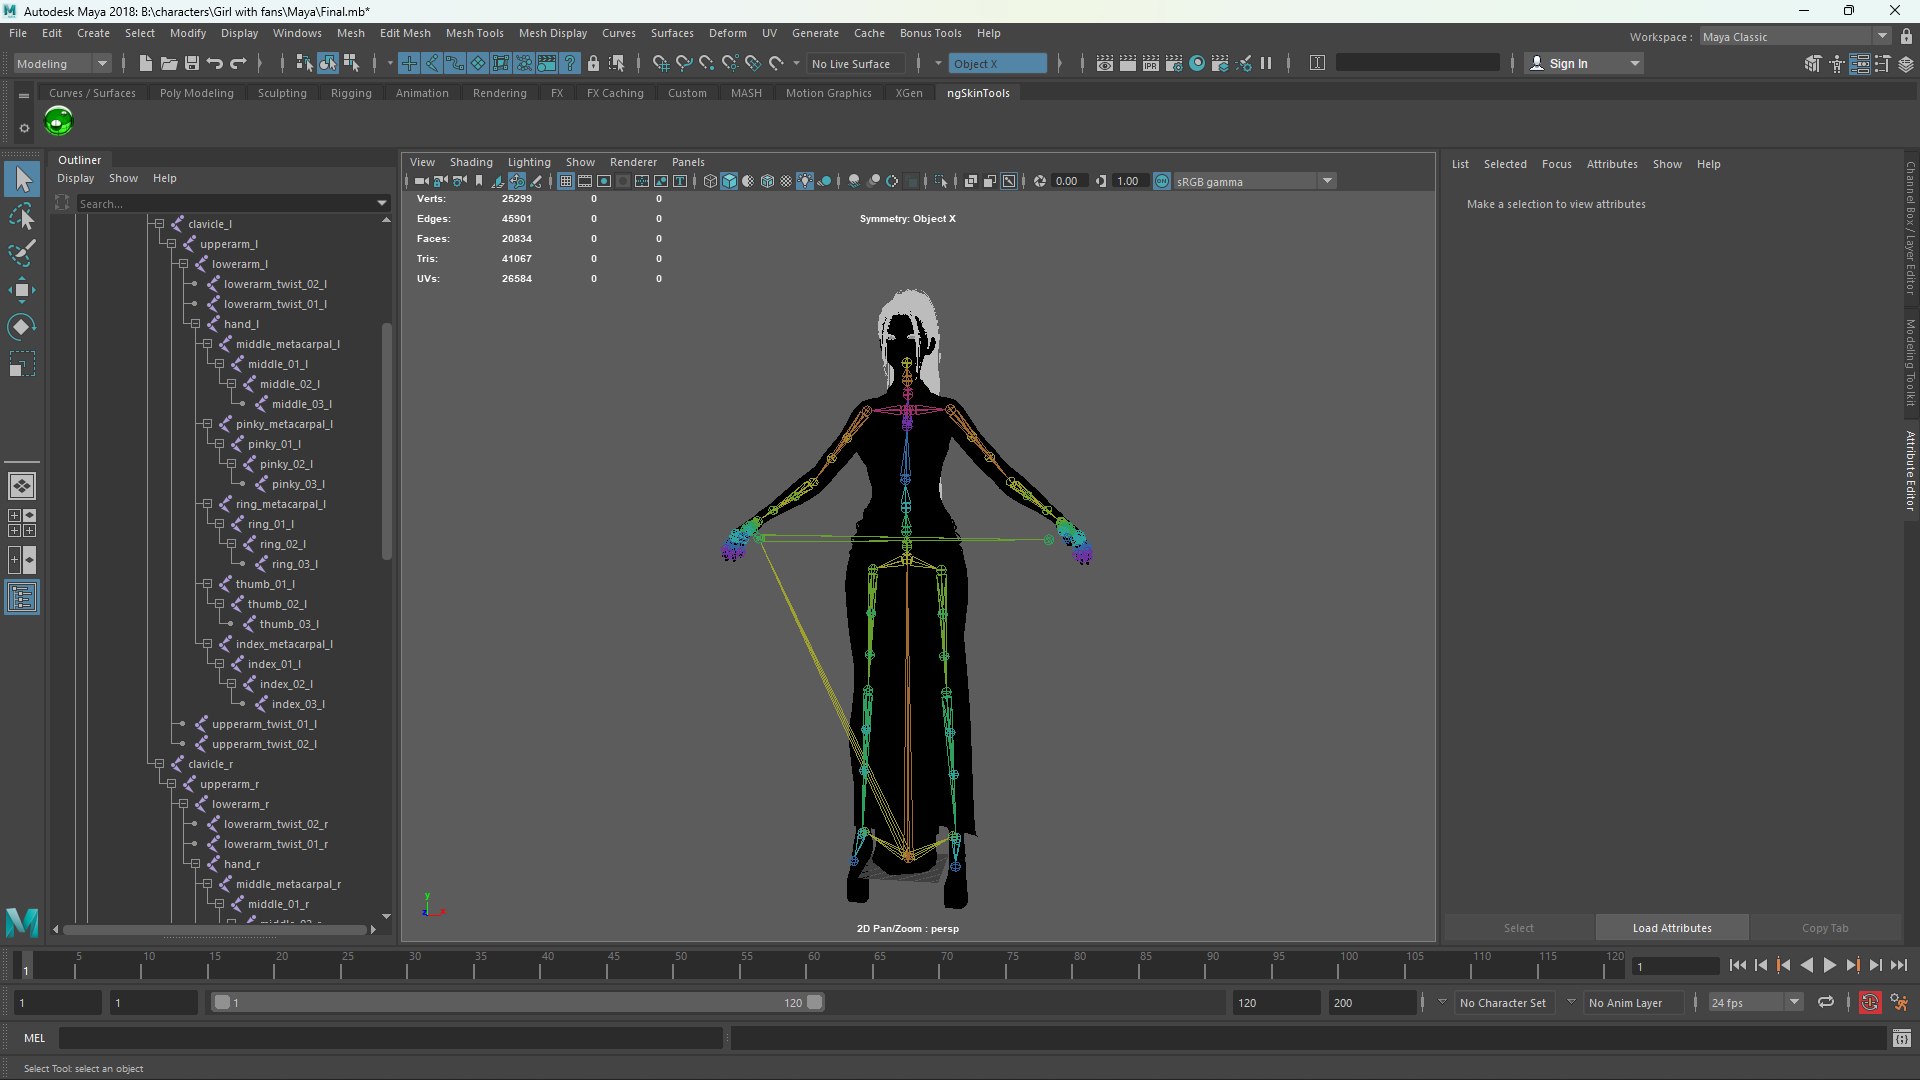
Task: Click the lock icon beside Workspace dropdown
Action: [1906, 36]
